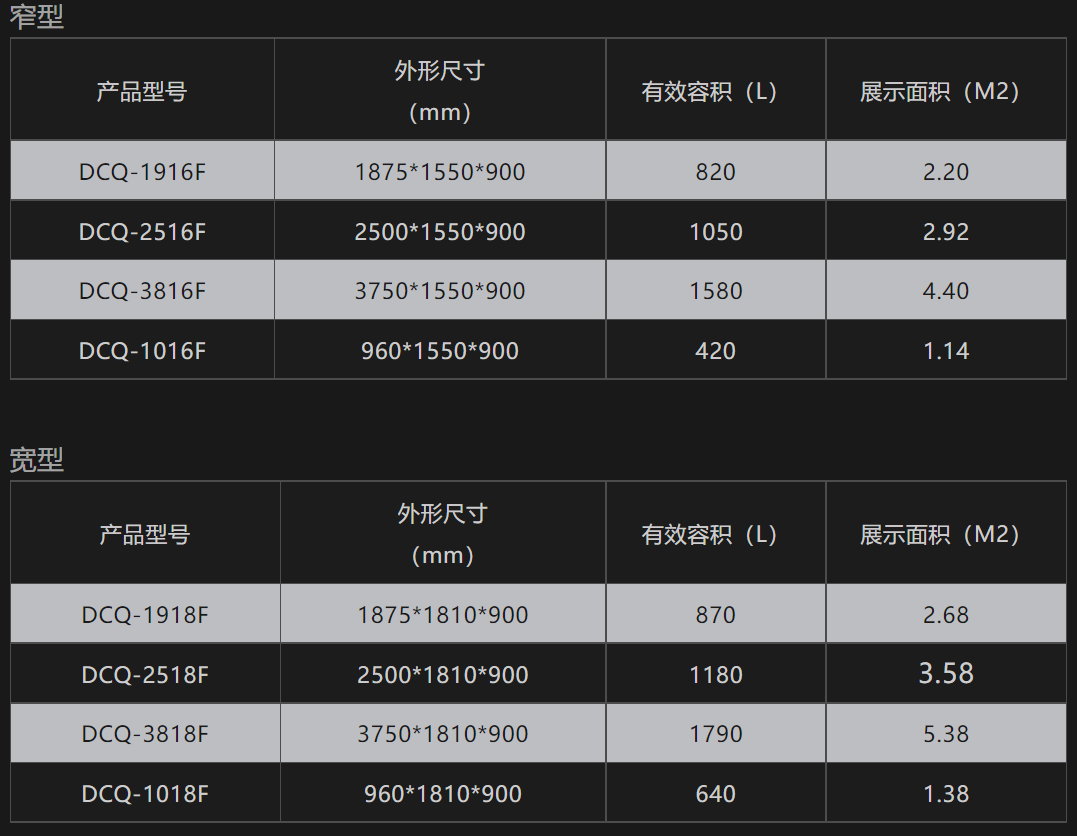Click the DCQ-3816F model name
This screenshot has height=836, width=1077.
click(142, 291)
